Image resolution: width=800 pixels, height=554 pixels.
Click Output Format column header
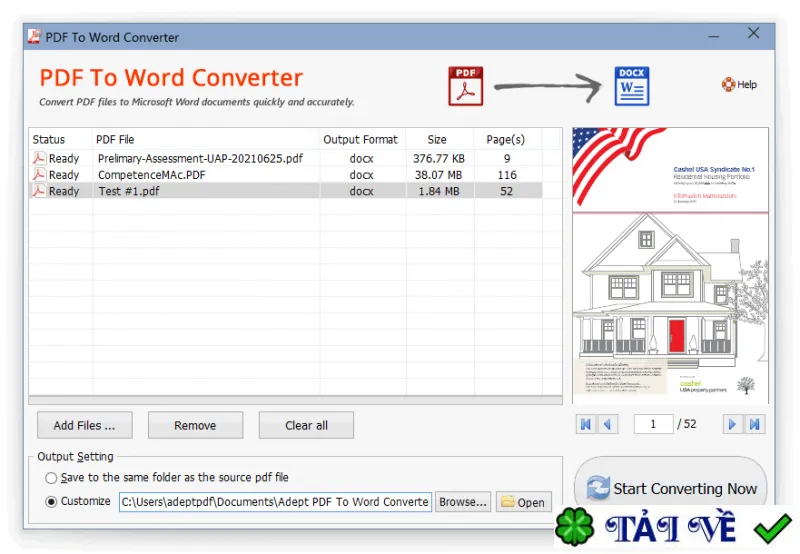coord(360,139)
